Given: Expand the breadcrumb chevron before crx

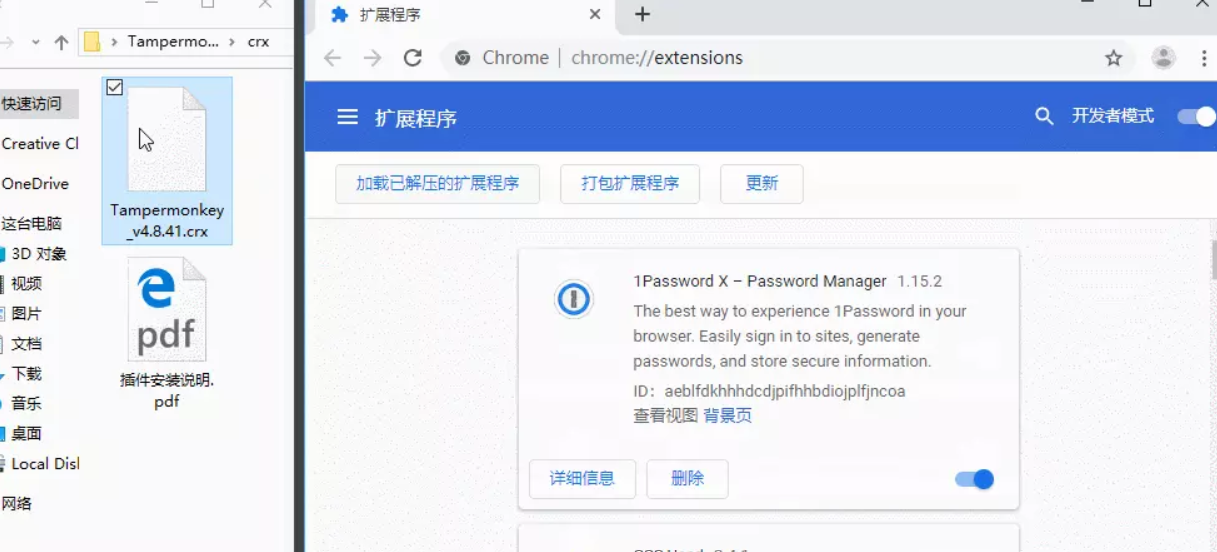Looking at the screenshot, I should pyautogui.click(x=234, y=42).
